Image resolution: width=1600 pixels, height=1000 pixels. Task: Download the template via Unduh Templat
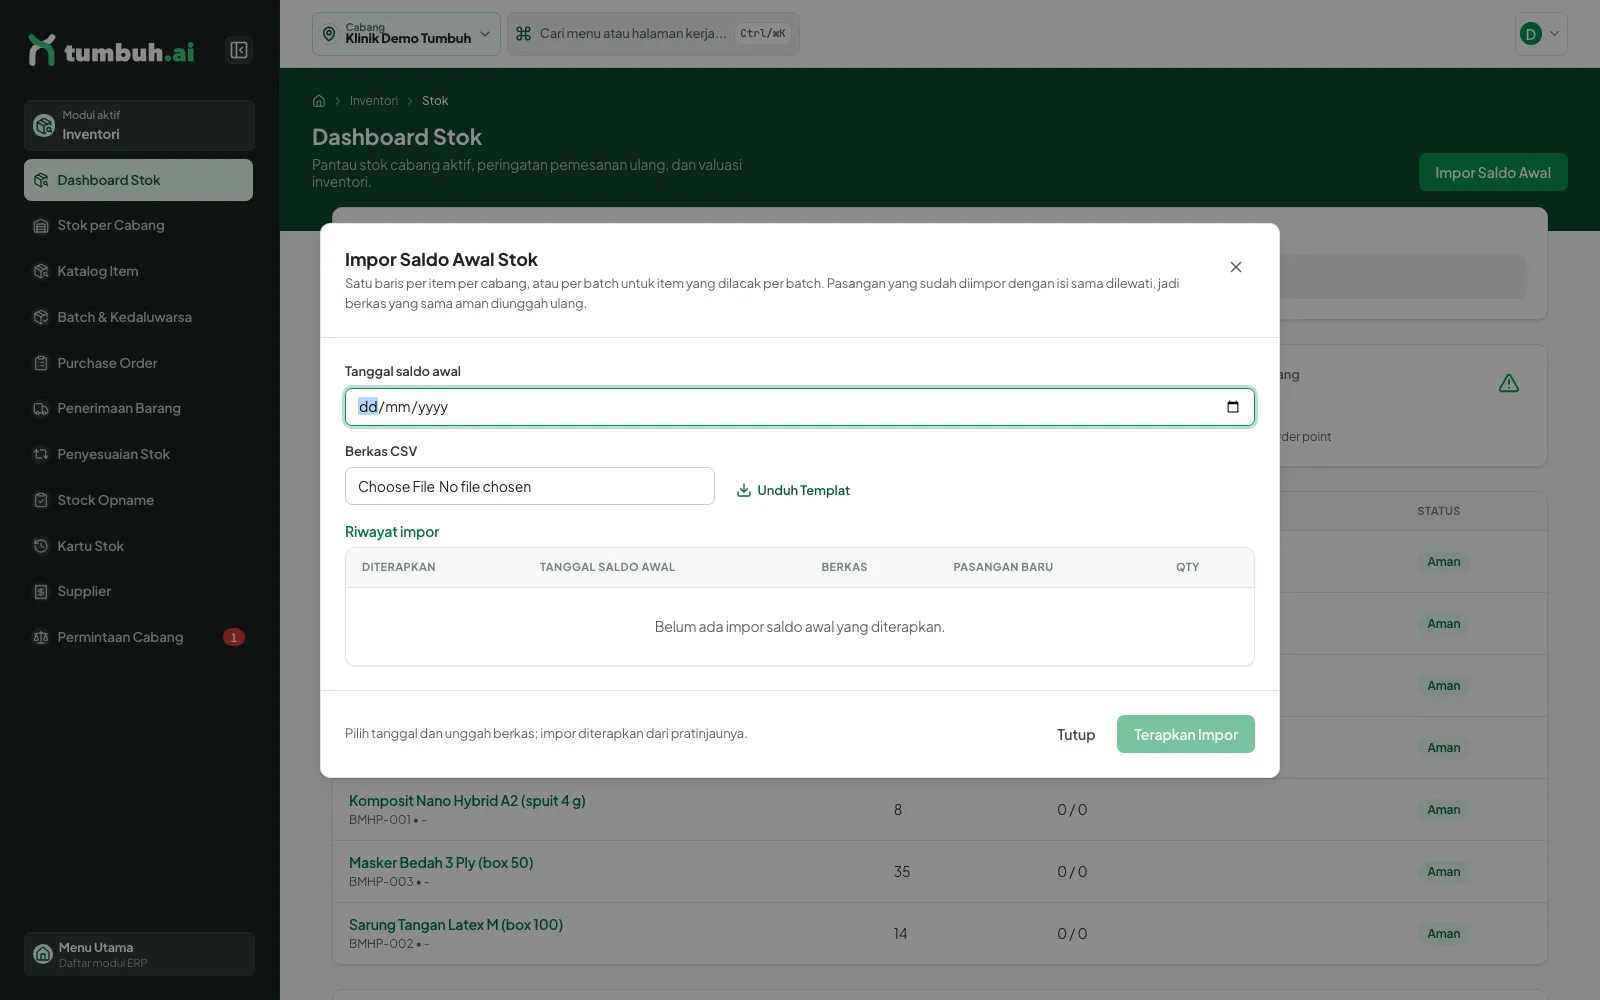click(793, 490)
